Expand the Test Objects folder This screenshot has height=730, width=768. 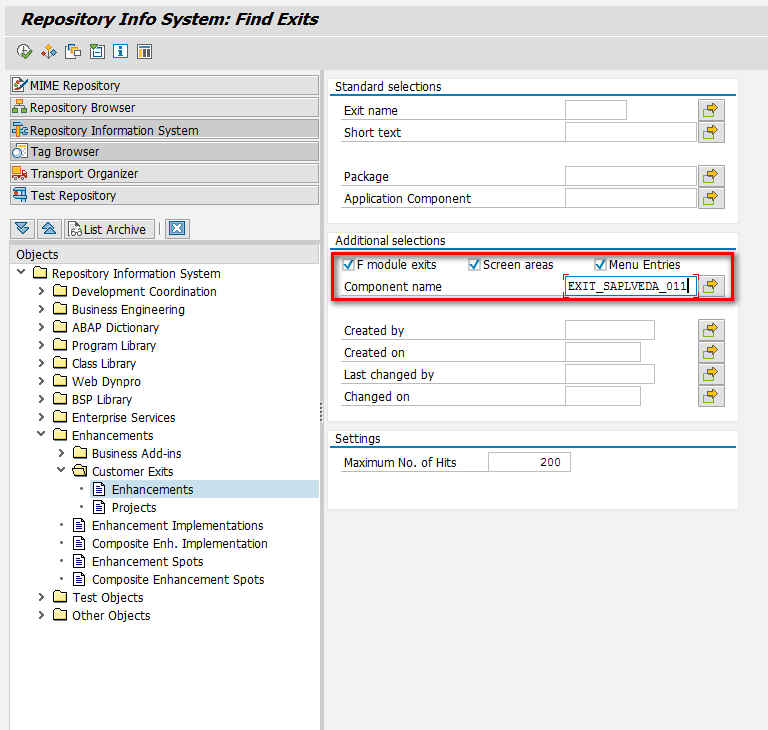click(x=41, y=597)
